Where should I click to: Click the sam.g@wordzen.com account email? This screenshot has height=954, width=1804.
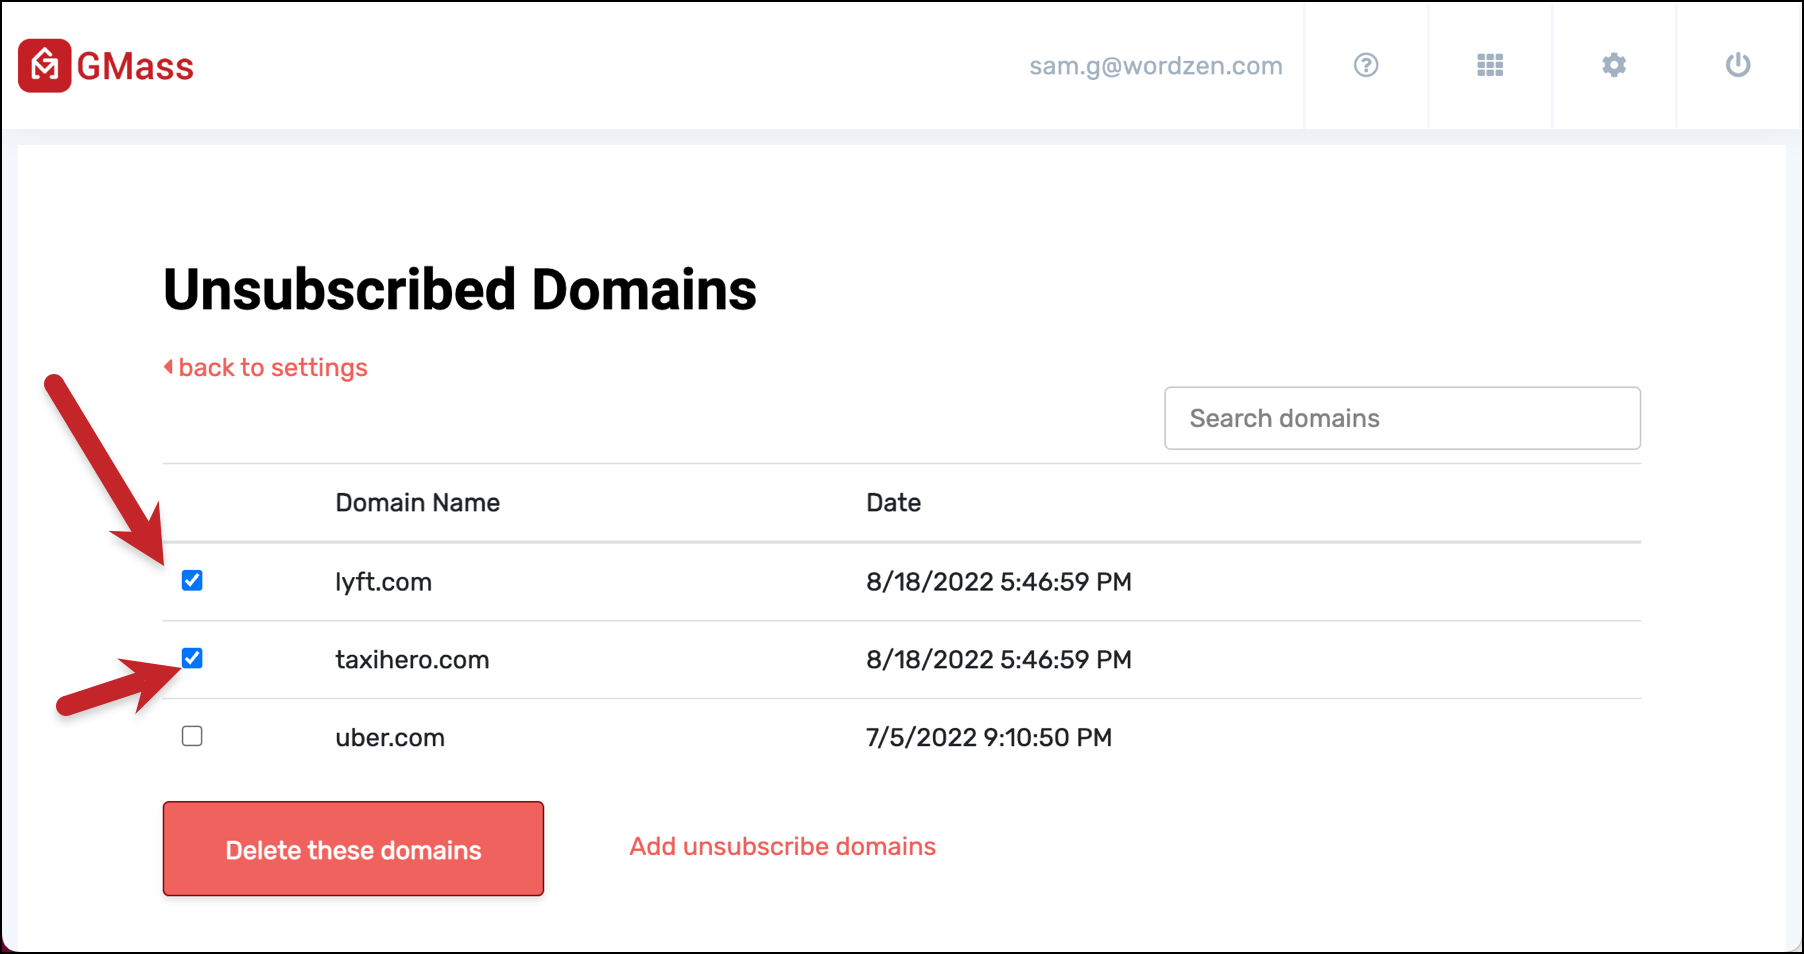pyautogui.click(x=1156, y=66)
